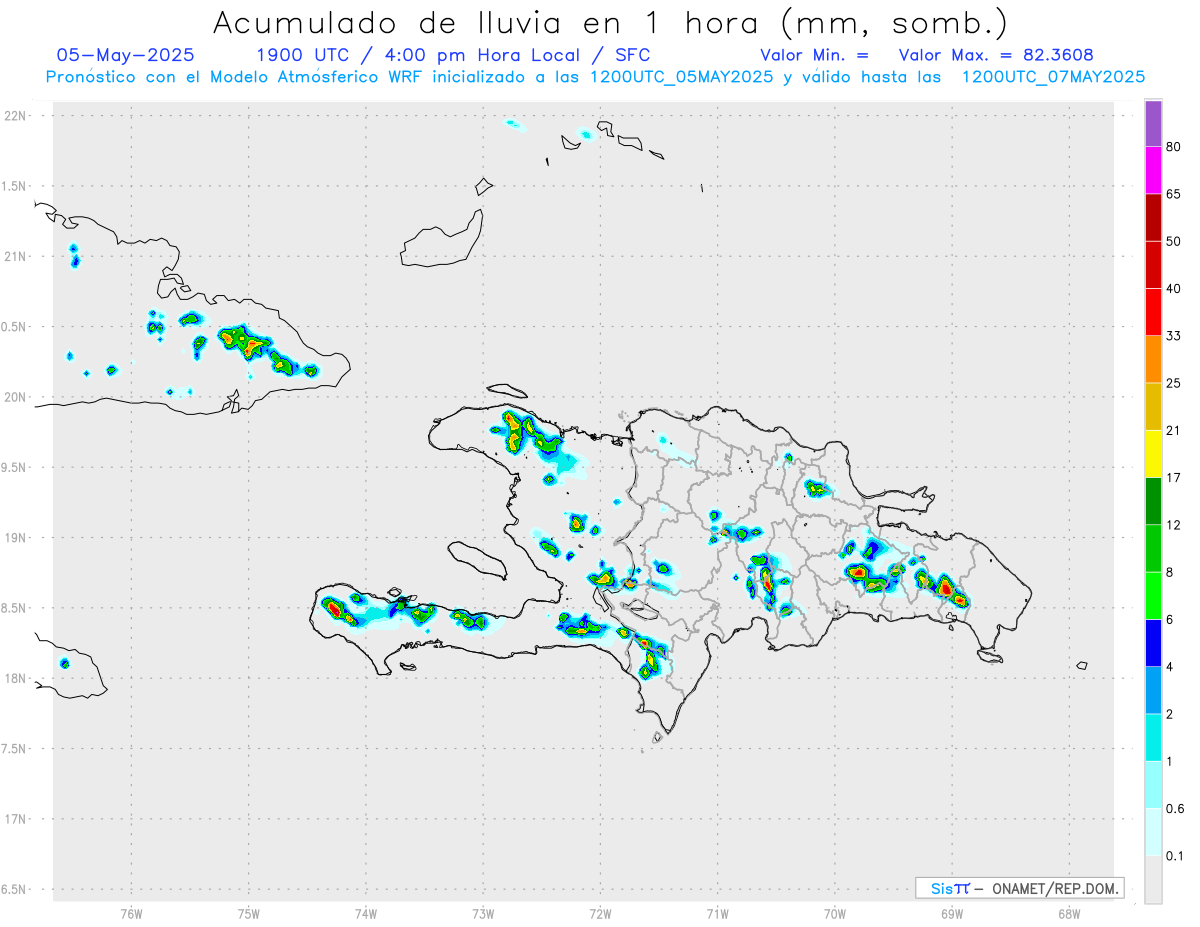Select the bright red swatch between 33 and 40

coord(1153,312)
